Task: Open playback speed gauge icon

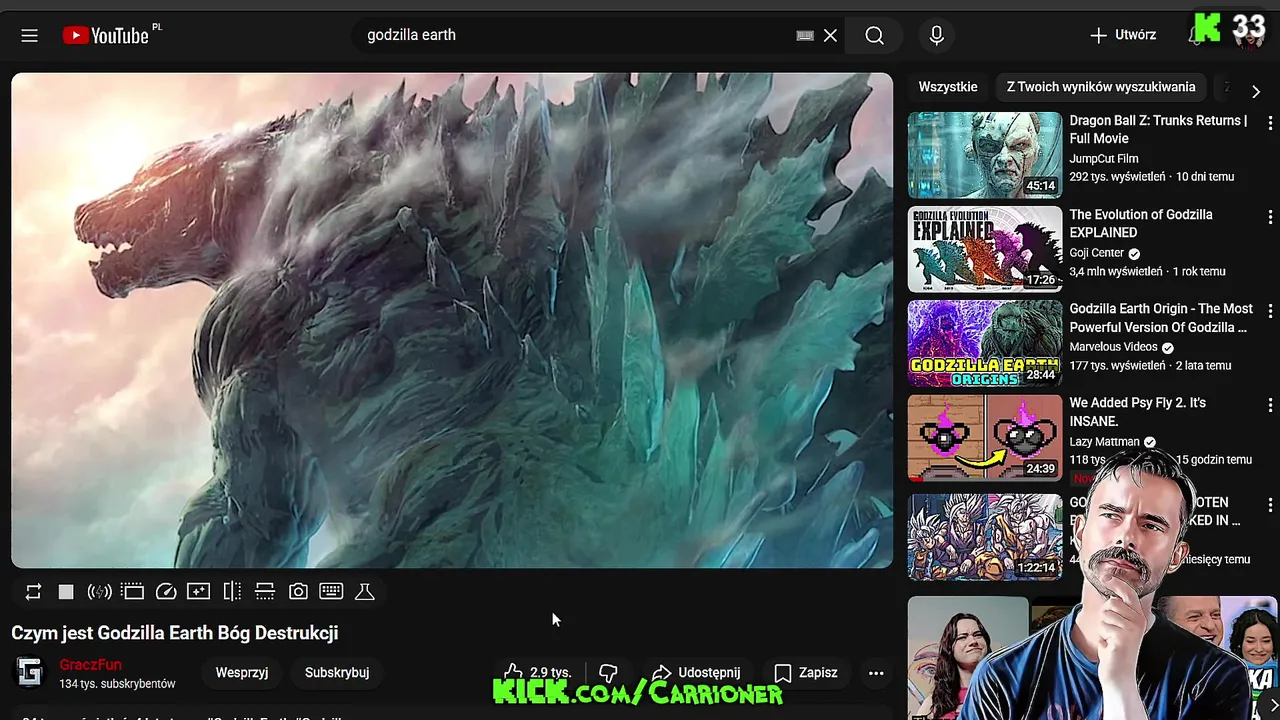Action: pos(166,592)
